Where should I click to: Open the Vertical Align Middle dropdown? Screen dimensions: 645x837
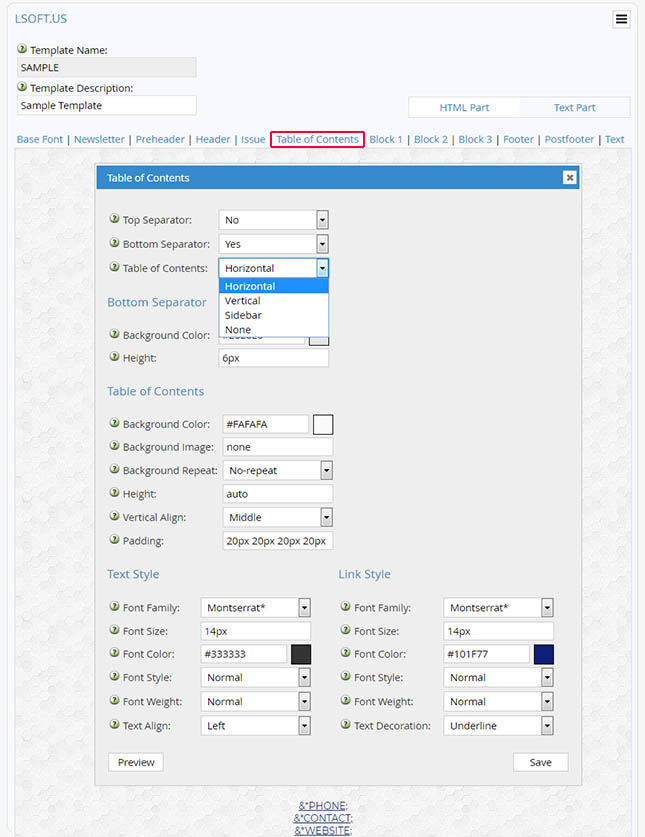278,517
